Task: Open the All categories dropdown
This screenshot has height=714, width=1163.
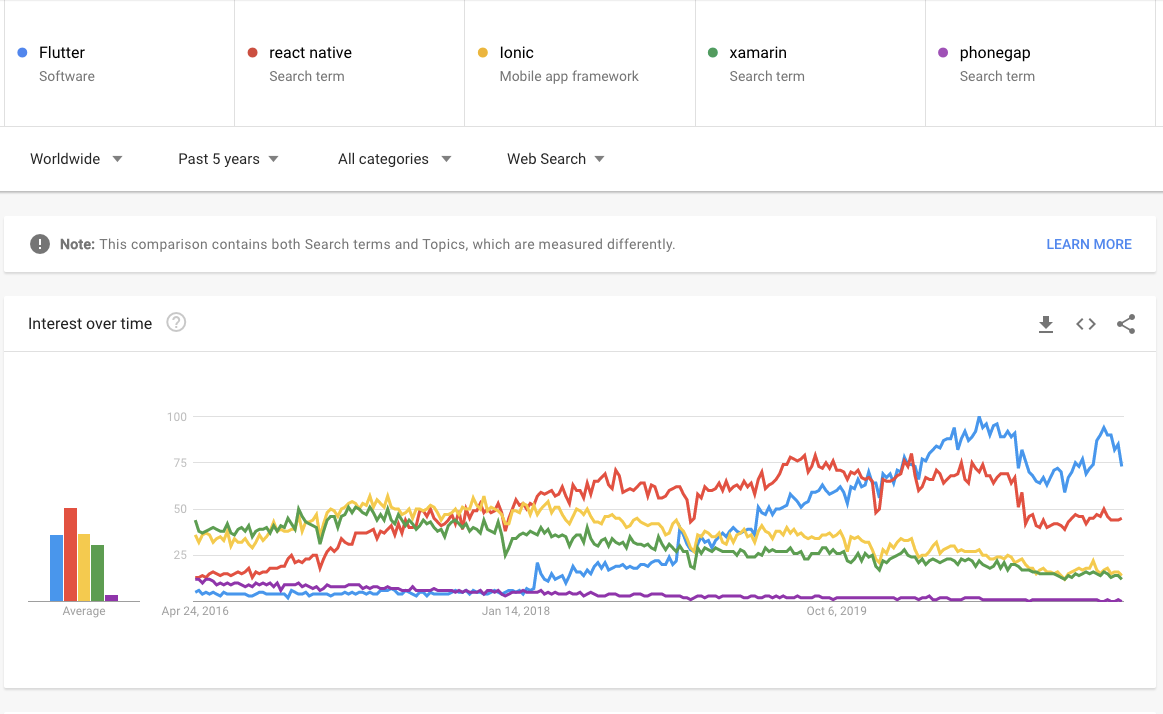Action: pos(394,159)
